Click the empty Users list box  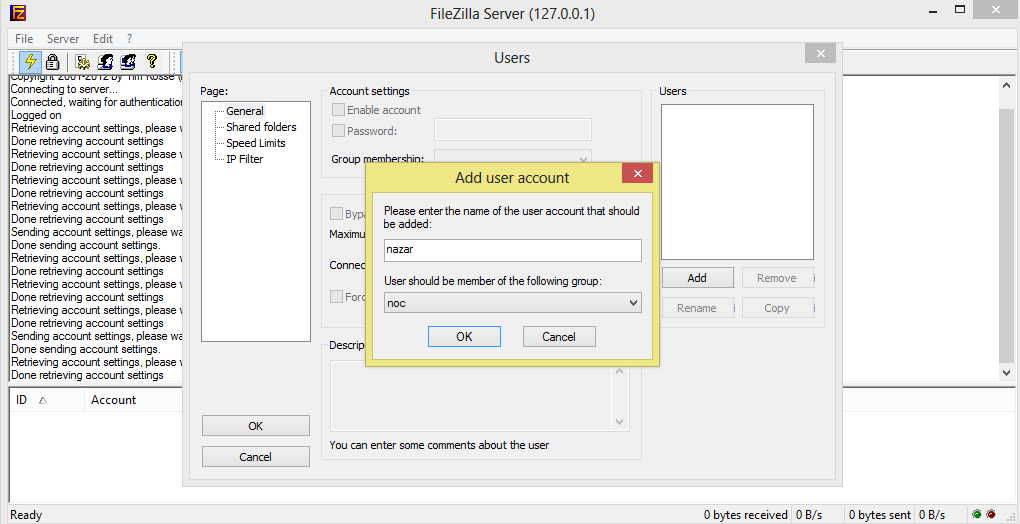pos(737,182)
